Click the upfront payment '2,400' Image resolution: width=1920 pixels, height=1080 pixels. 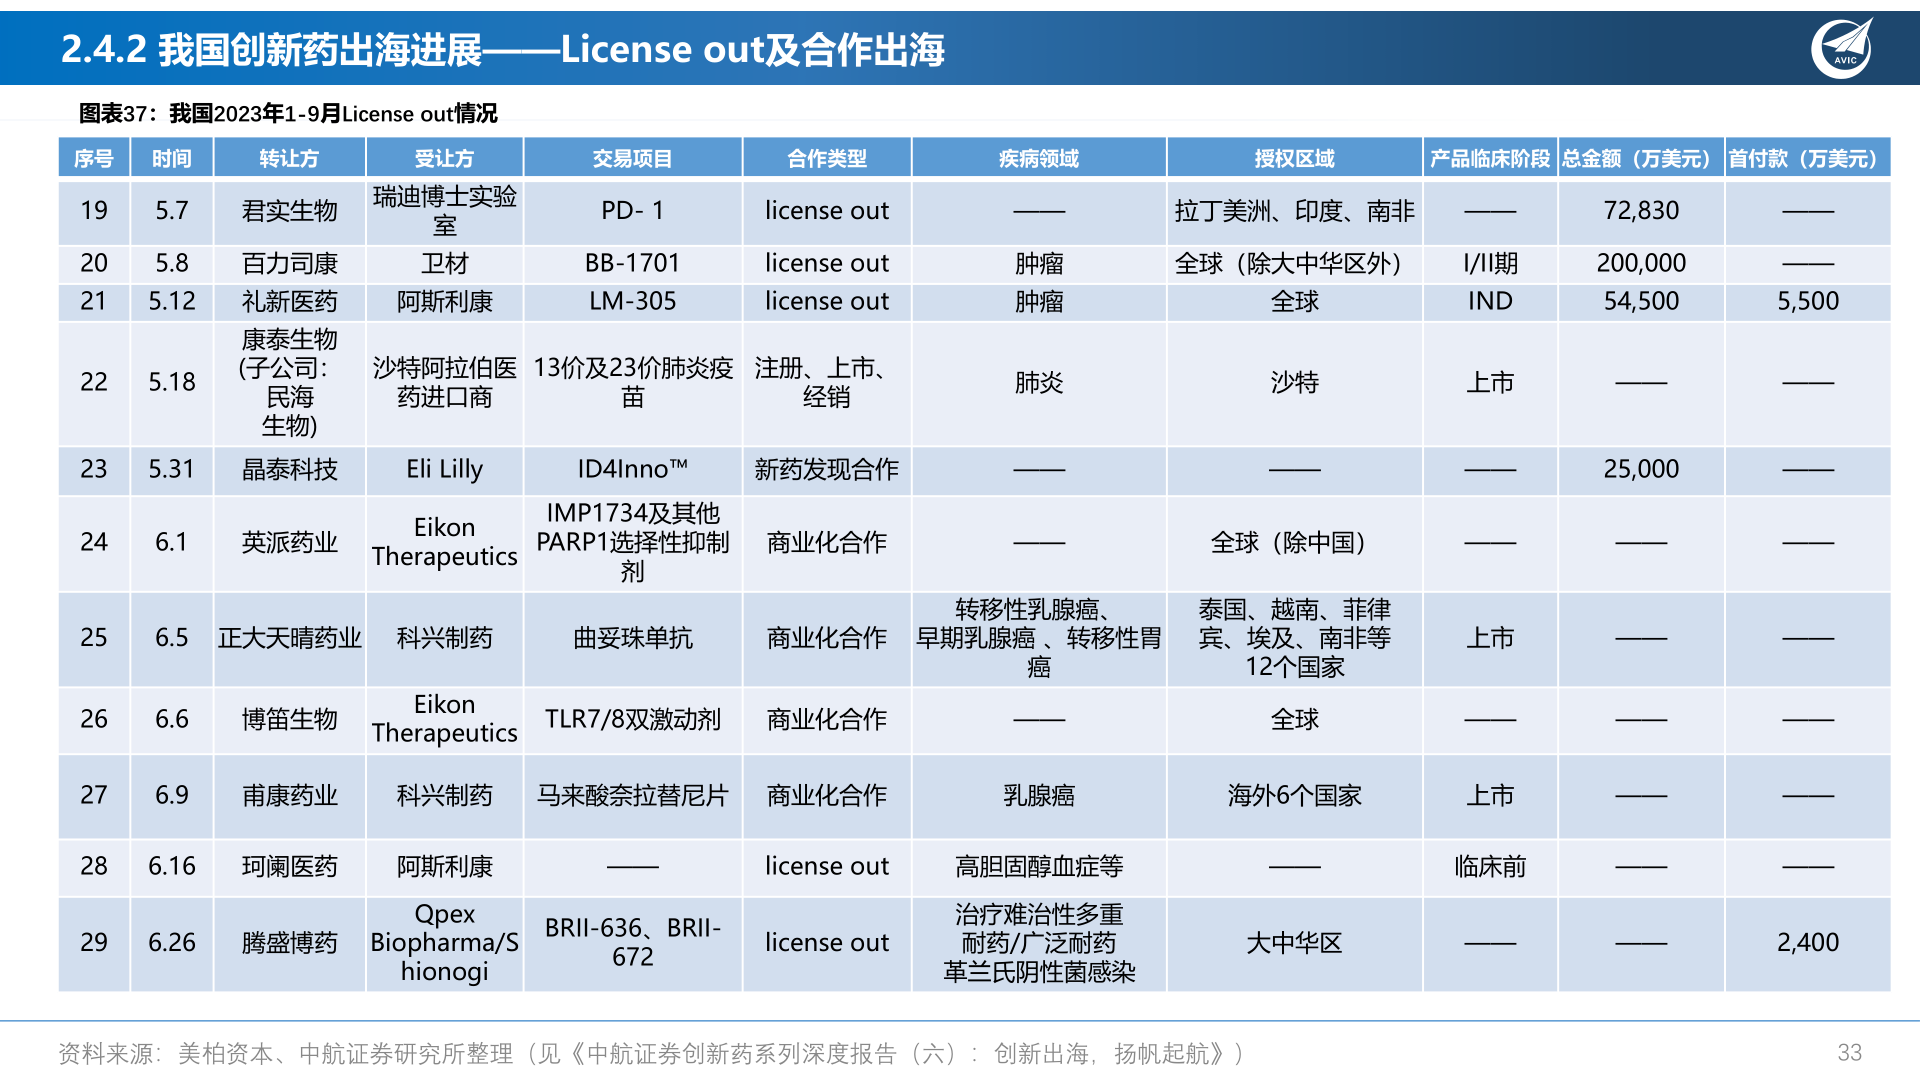pos(1808,943)
